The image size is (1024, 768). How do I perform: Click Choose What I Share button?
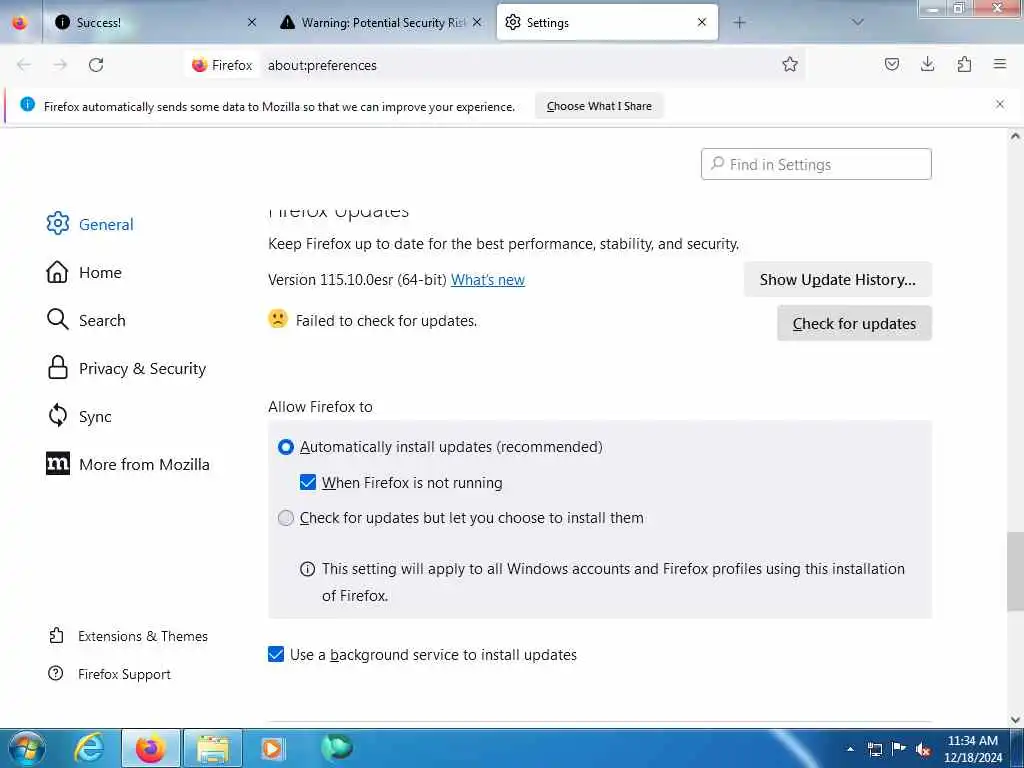(x=599, y=106)
